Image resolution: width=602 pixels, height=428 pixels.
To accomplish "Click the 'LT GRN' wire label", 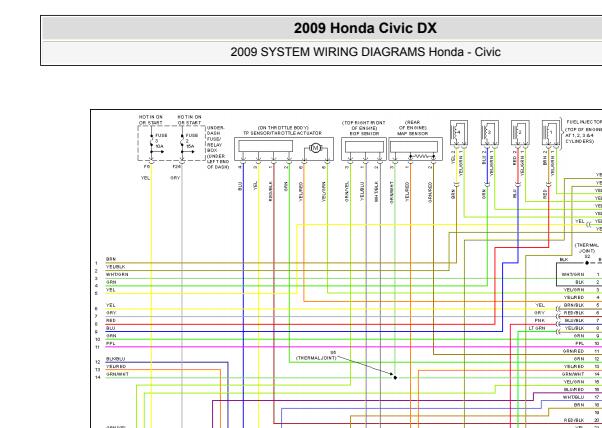I will [537, 328].
